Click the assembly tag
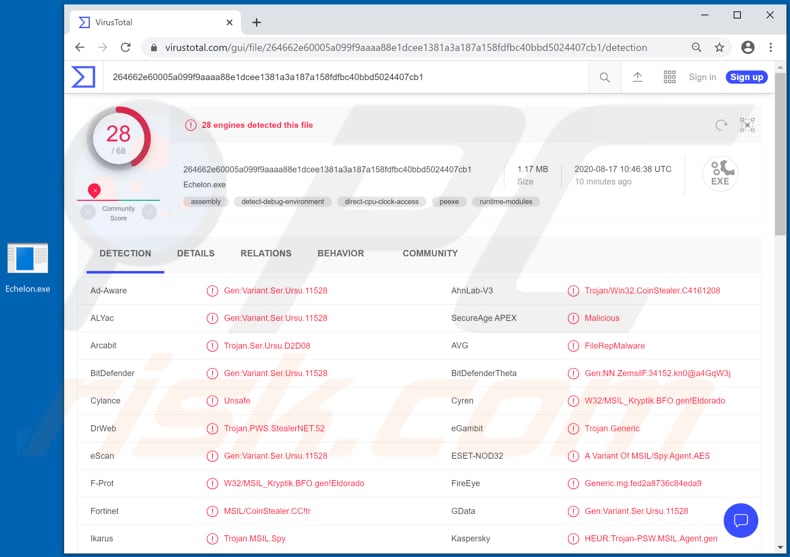The width and height of the screenshot is (790, 557). tap(206, 201)
